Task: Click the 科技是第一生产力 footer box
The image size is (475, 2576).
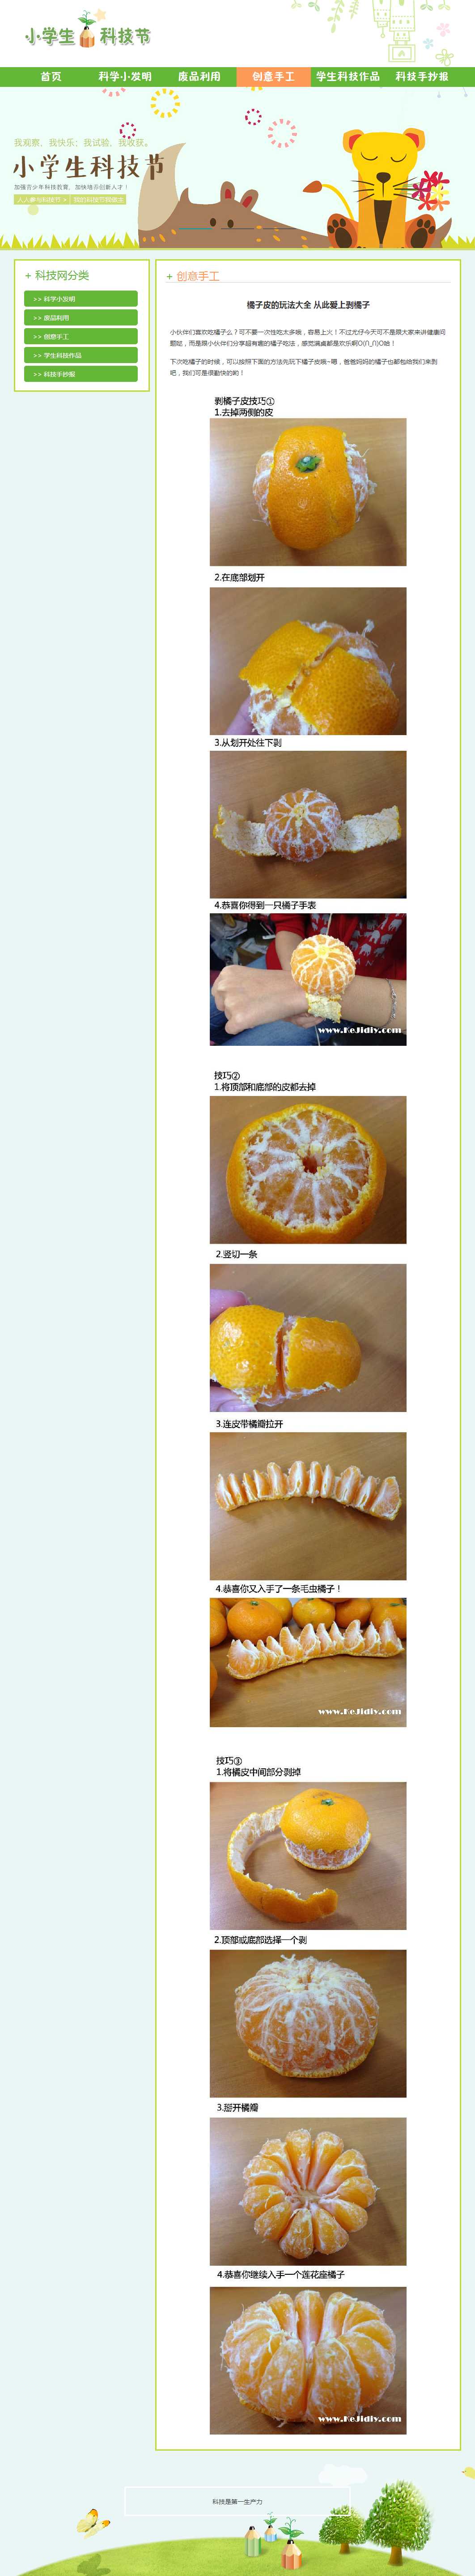Action: [237, 2501]
